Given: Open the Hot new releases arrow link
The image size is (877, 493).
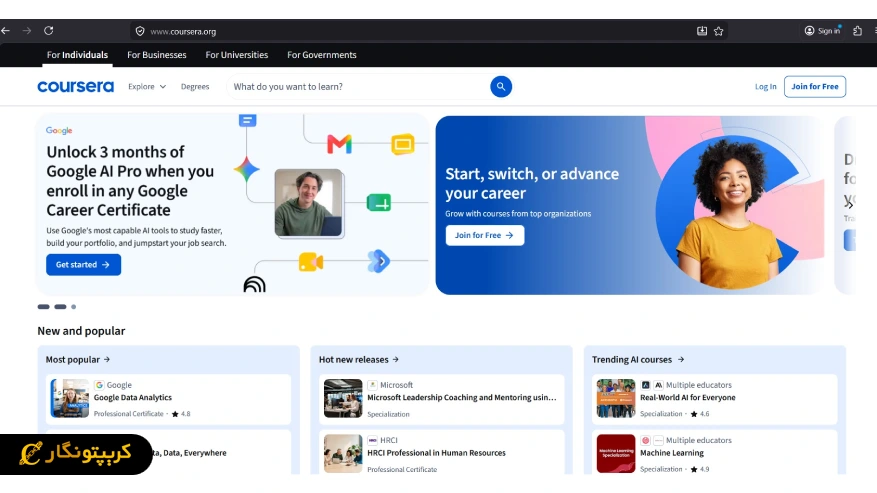Looking at the screenshot, I should pyautogui.click(x=359, y=360).
